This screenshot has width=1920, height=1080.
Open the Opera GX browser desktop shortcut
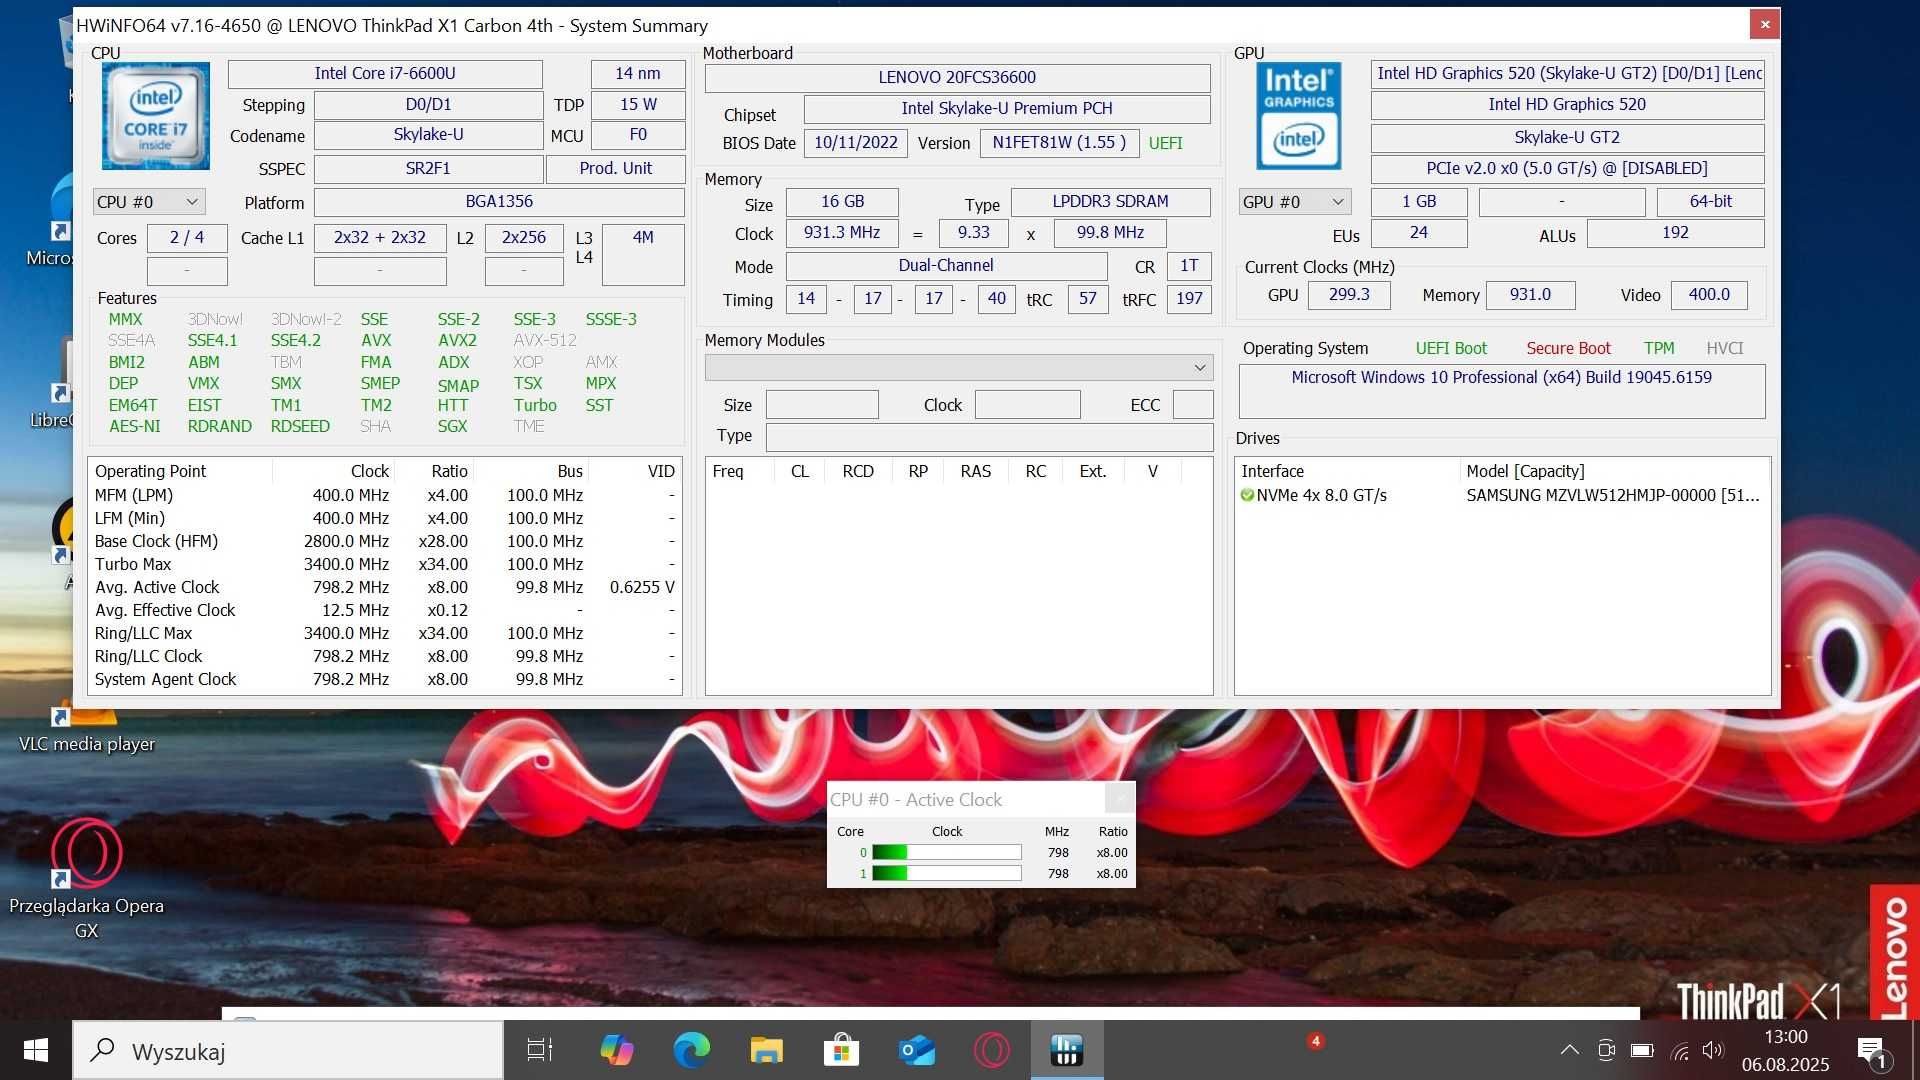87,878
